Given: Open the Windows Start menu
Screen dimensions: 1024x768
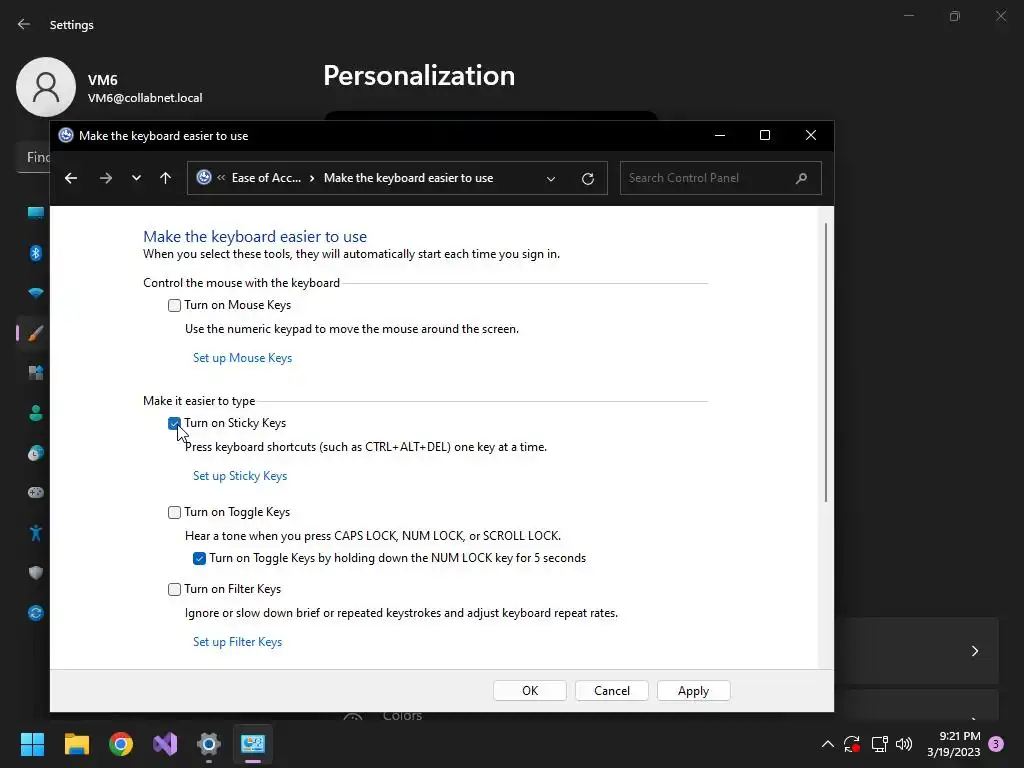Looking at the screenshot, I should click(32, 744).
